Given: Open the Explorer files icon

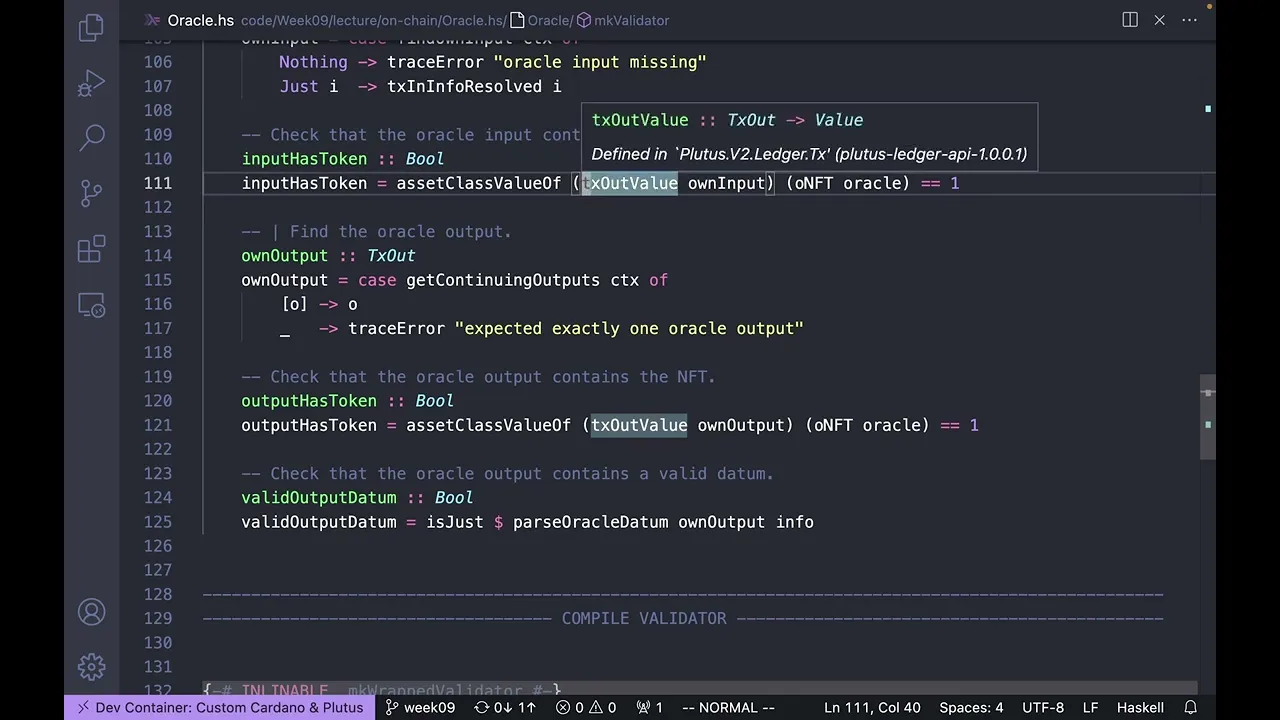Looking at the screenshot, I should point(91,27).
